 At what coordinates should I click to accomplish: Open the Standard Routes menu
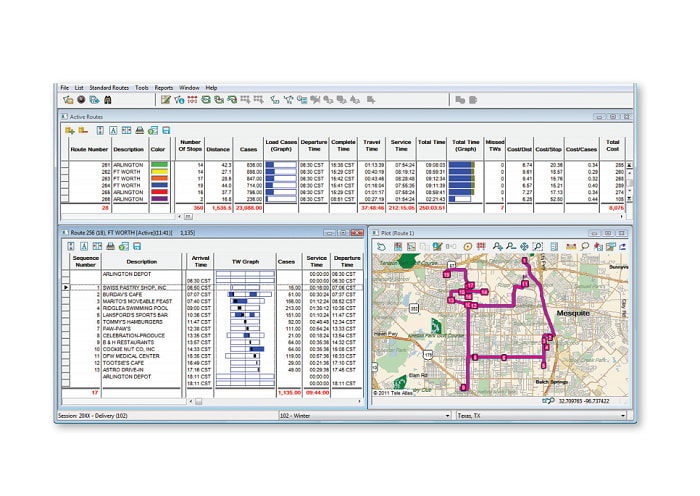coord(109,88)
